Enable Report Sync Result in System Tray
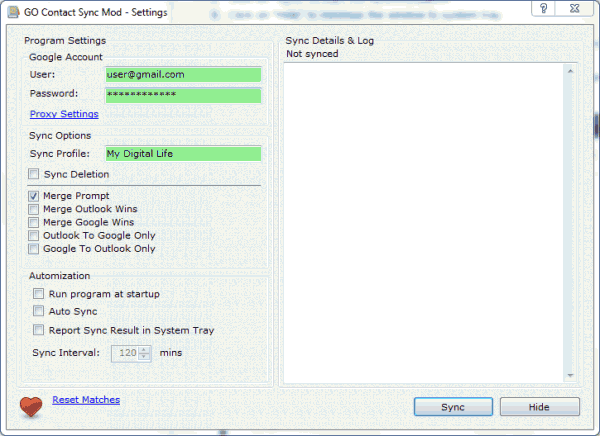 (38, 330)
